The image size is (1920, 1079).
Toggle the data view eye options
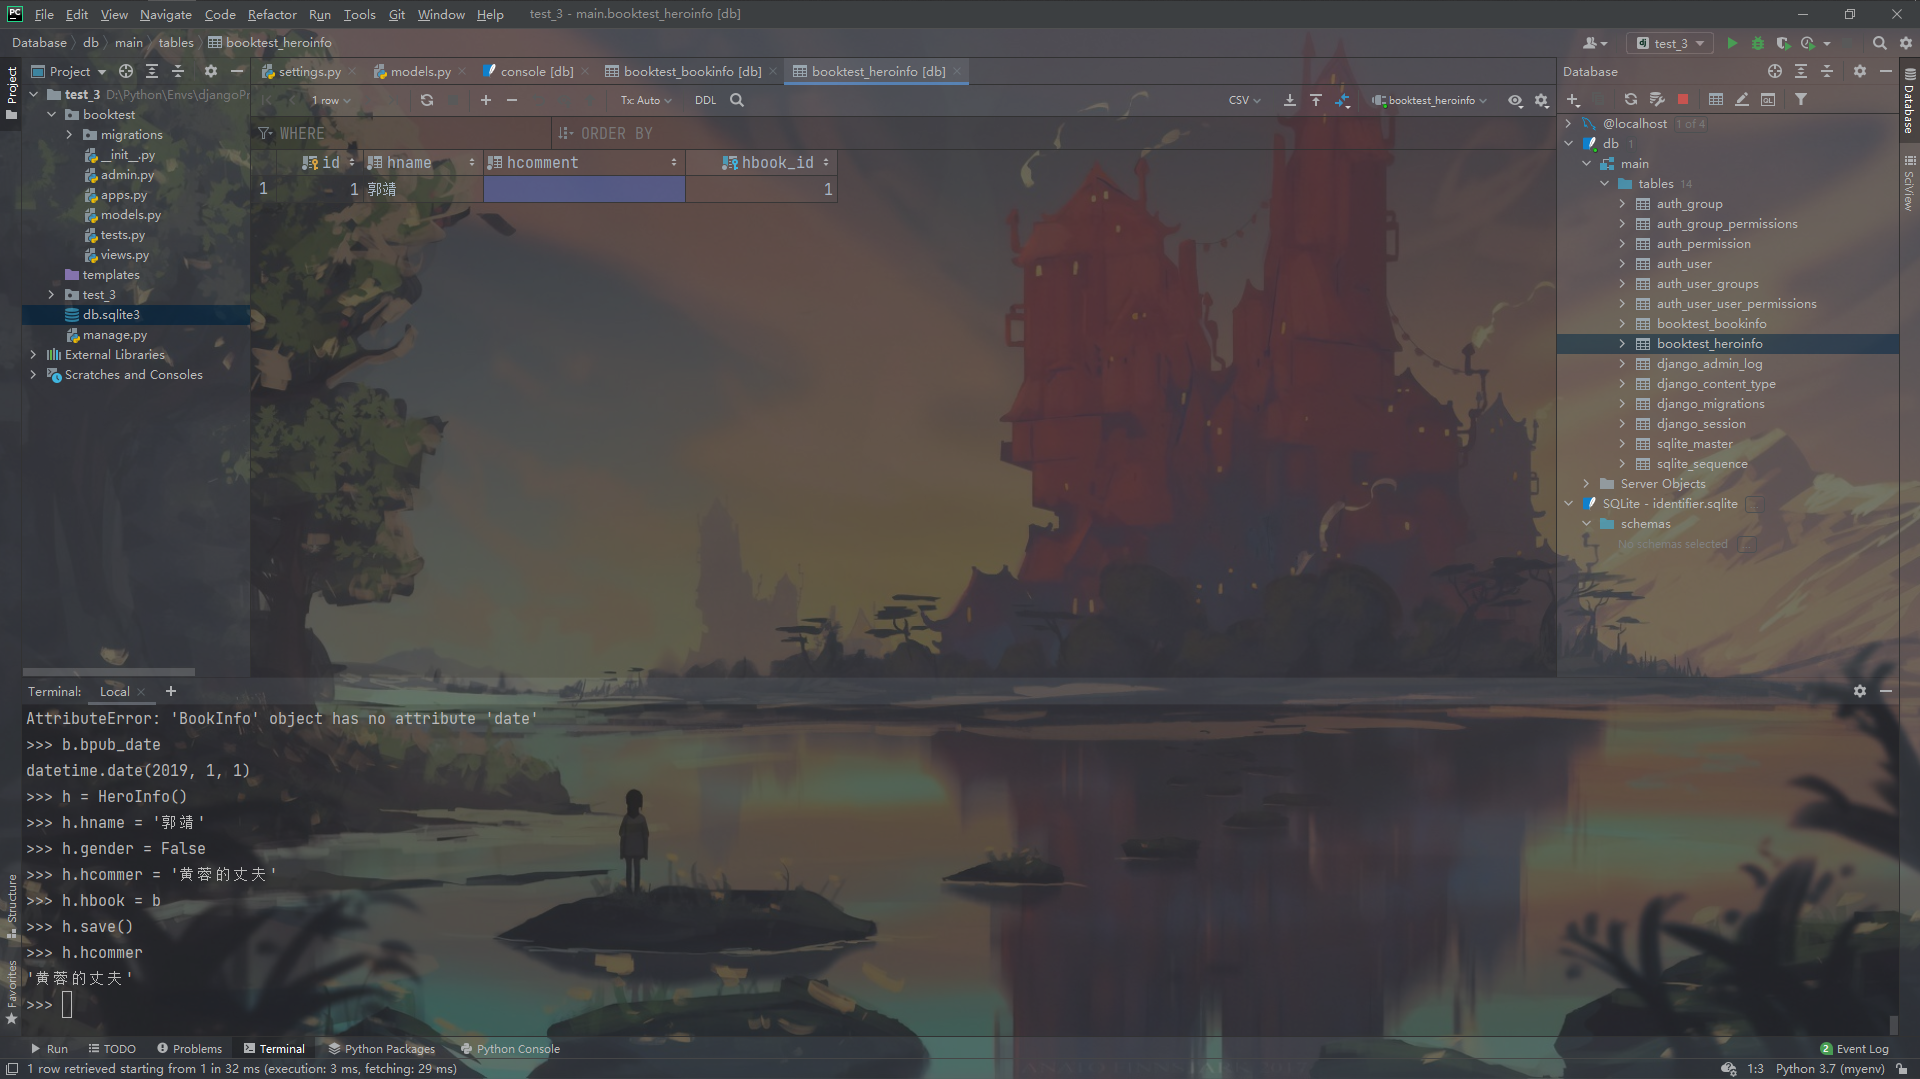coord(1516,100)
